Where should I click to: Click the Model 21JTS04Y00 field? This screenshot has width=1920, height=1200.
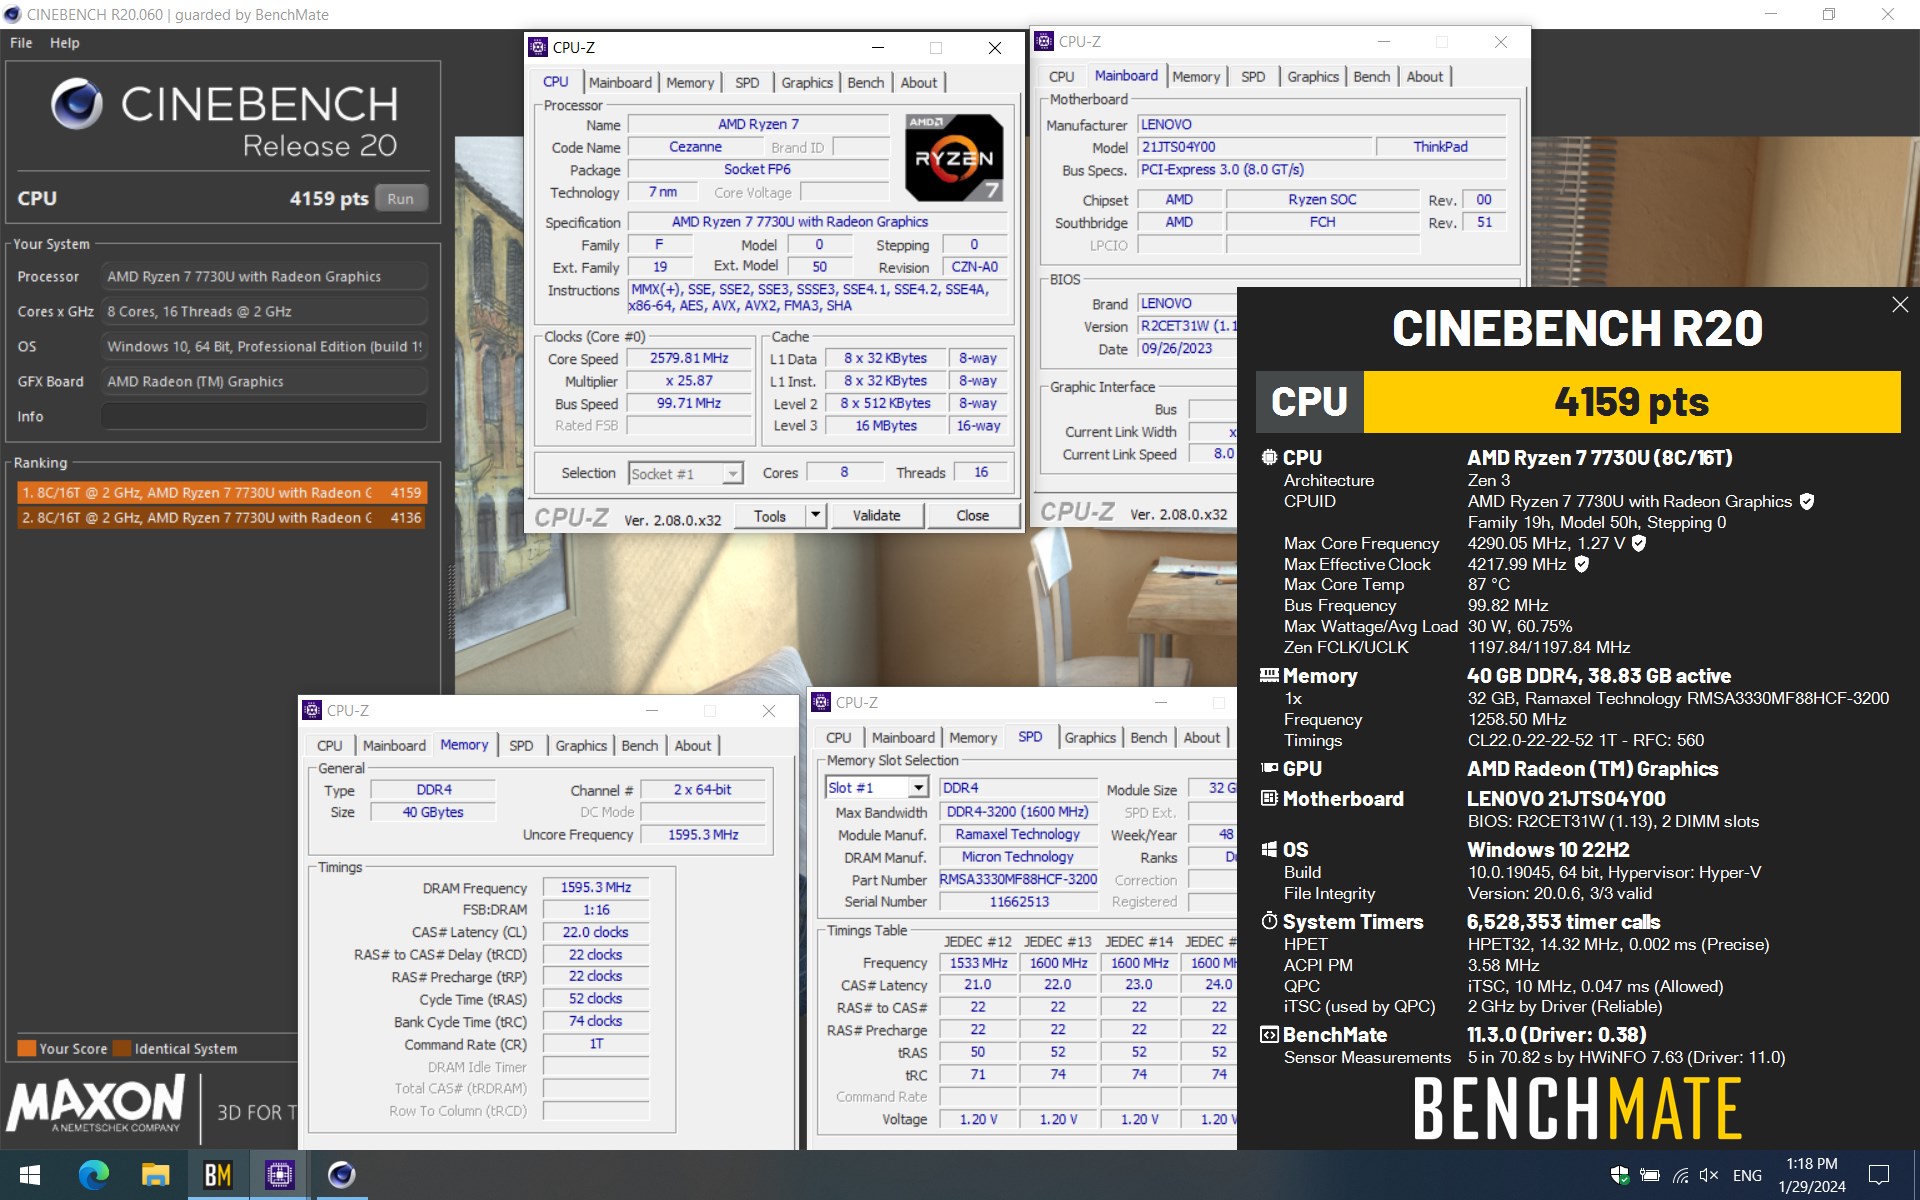point(1255,146)
